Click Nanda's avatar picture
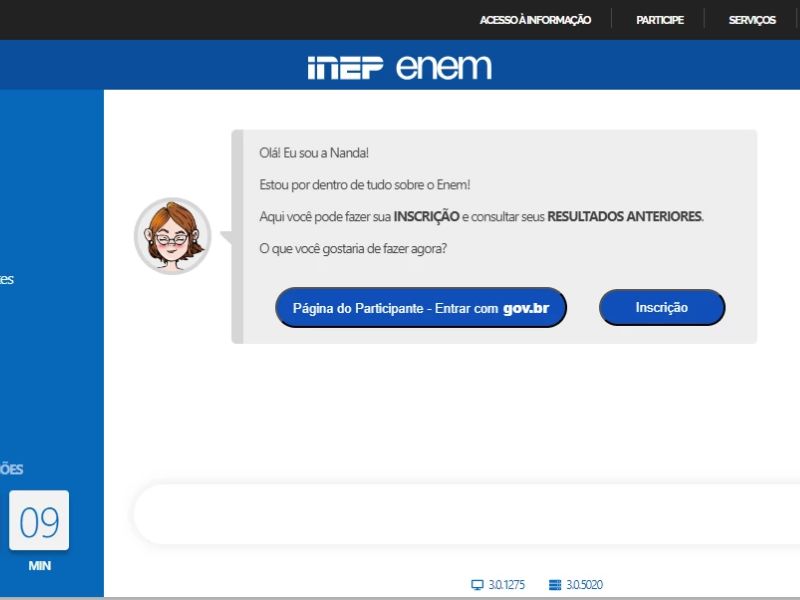Image resolution: width=800 pixels, height=600 pixels. 172,236
